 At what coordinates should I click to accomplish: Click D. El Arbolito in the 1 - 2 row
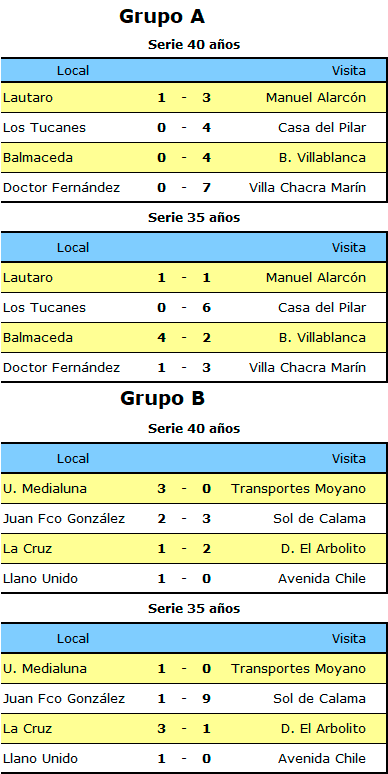[323, 549]
